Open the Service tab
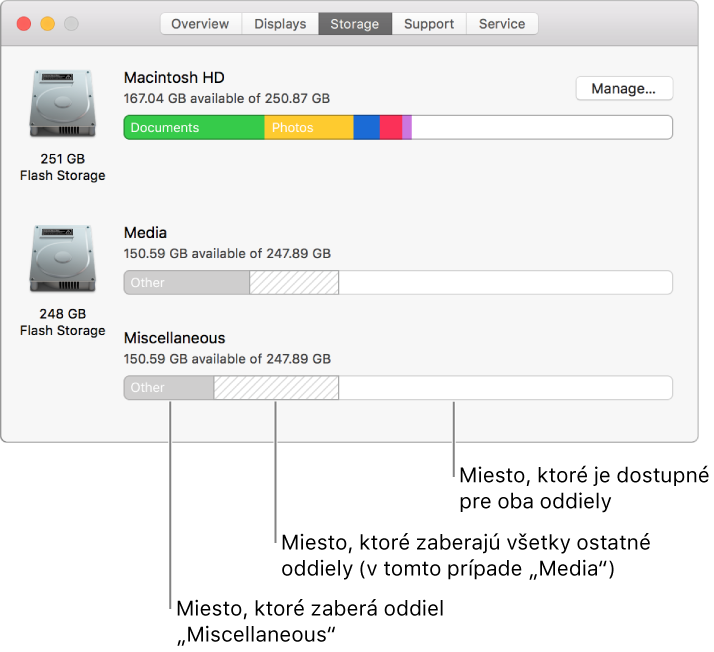714x652 pixels. (x=502, y=24)
